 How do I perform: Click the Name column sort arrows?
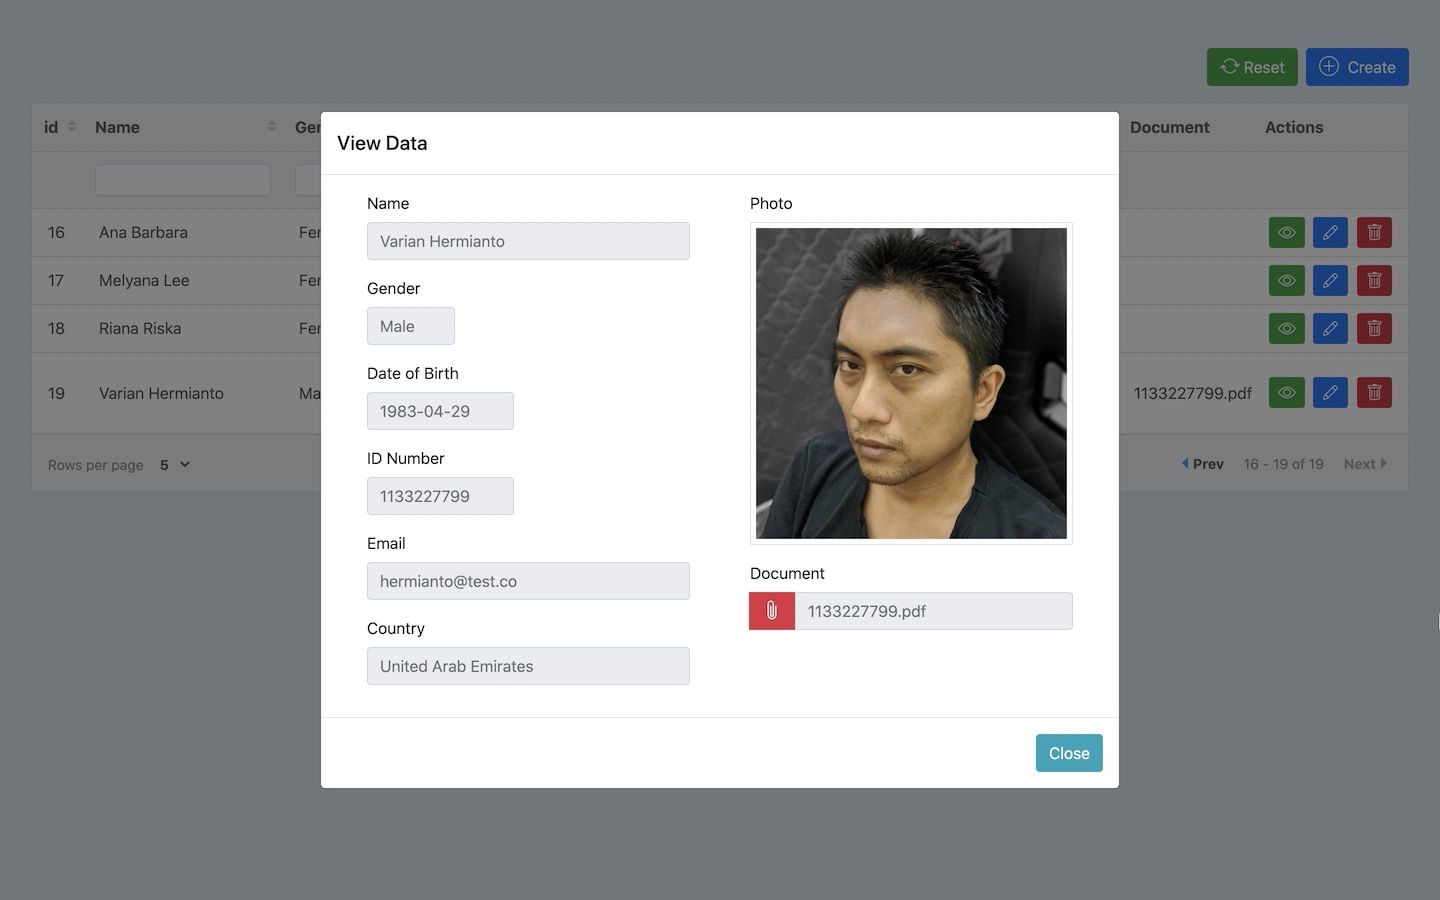(x=271, y=127)
